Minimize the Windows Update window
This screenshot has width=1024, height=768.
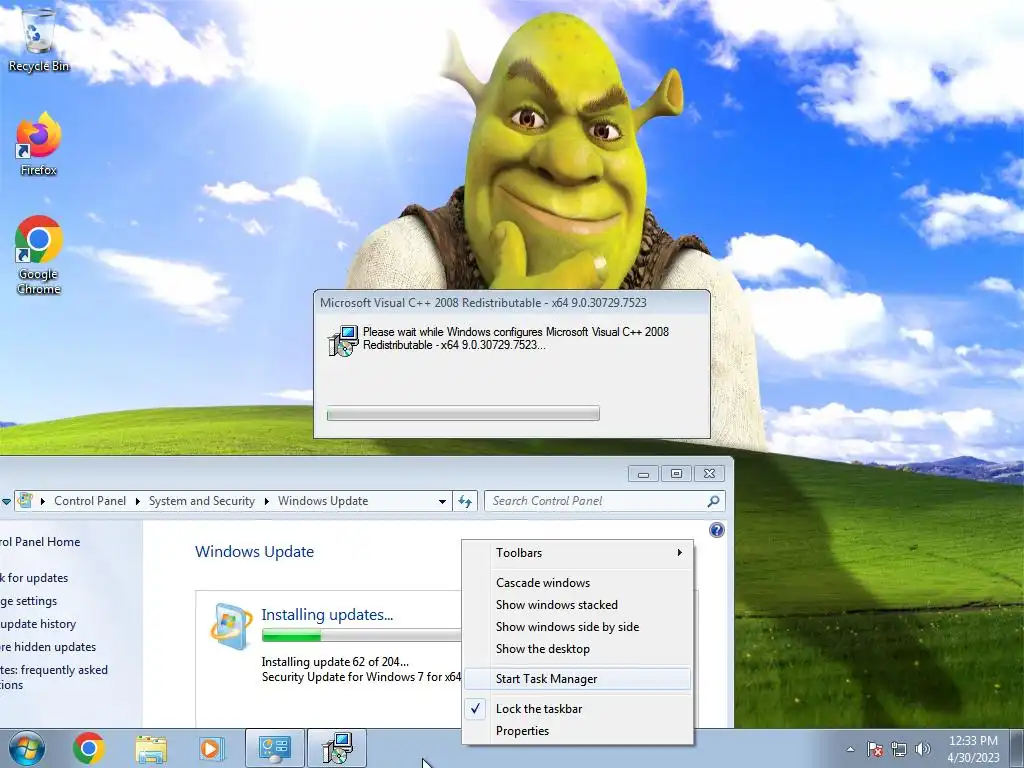[x=643, y=473]
